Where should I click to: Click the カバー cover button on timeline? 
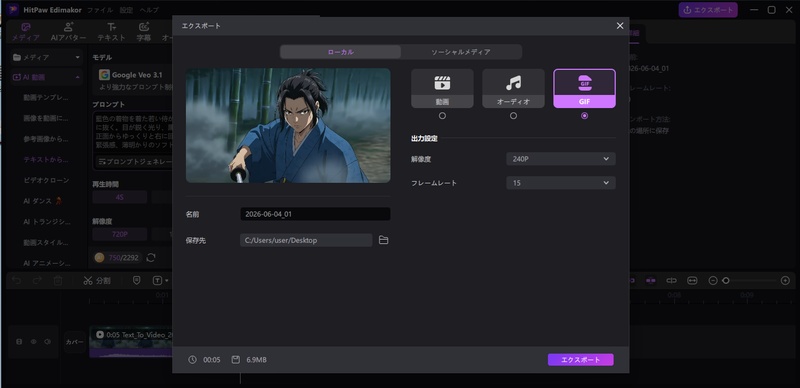point(74,342)
